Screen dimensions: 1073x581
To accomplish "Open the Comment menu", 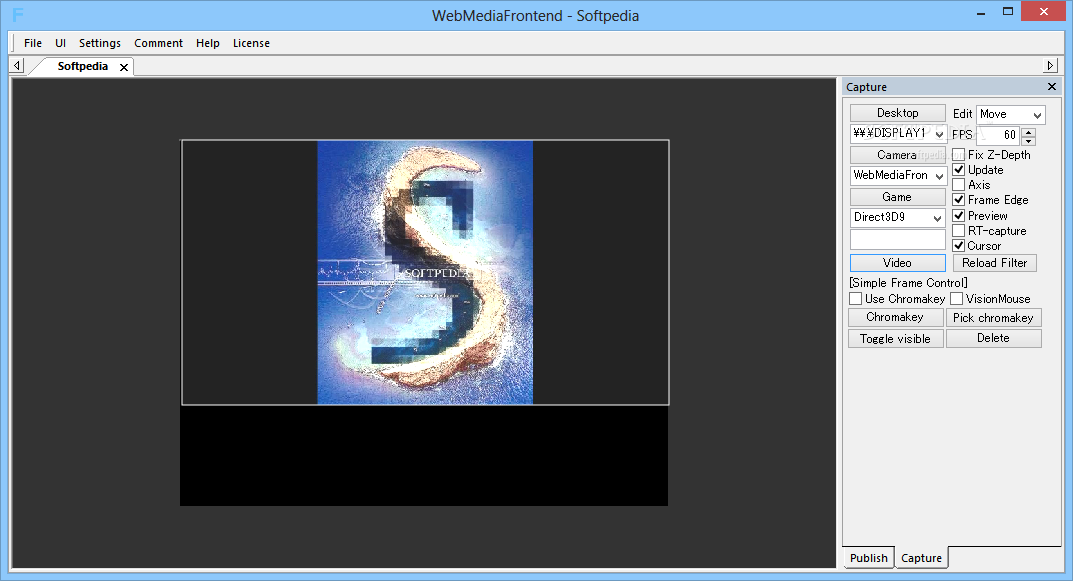I will [158, 43].
